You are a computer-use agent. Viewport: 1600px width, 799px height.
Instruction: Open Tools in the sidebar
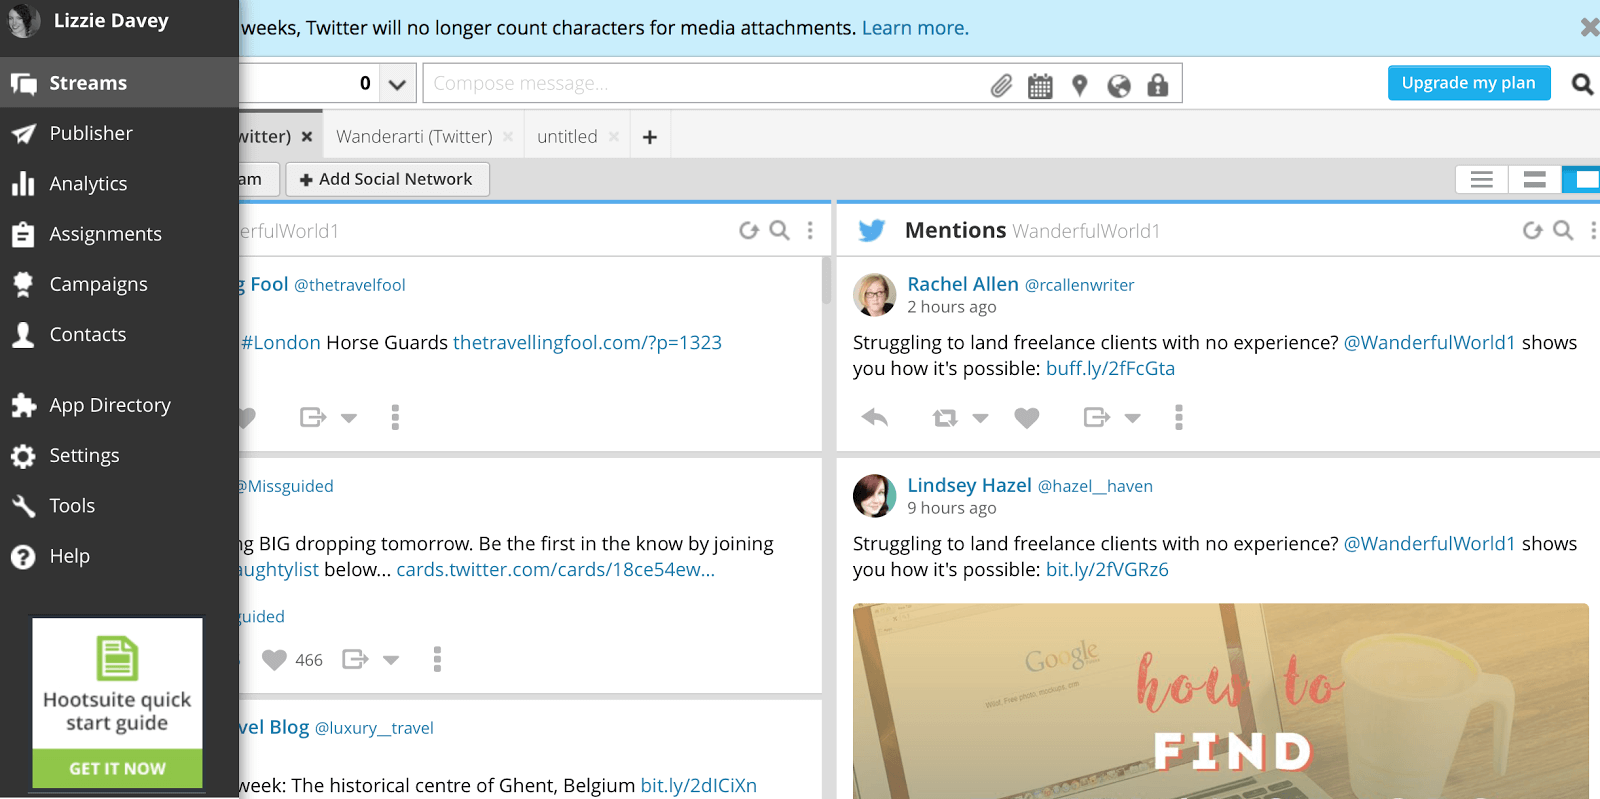point(119,506)
